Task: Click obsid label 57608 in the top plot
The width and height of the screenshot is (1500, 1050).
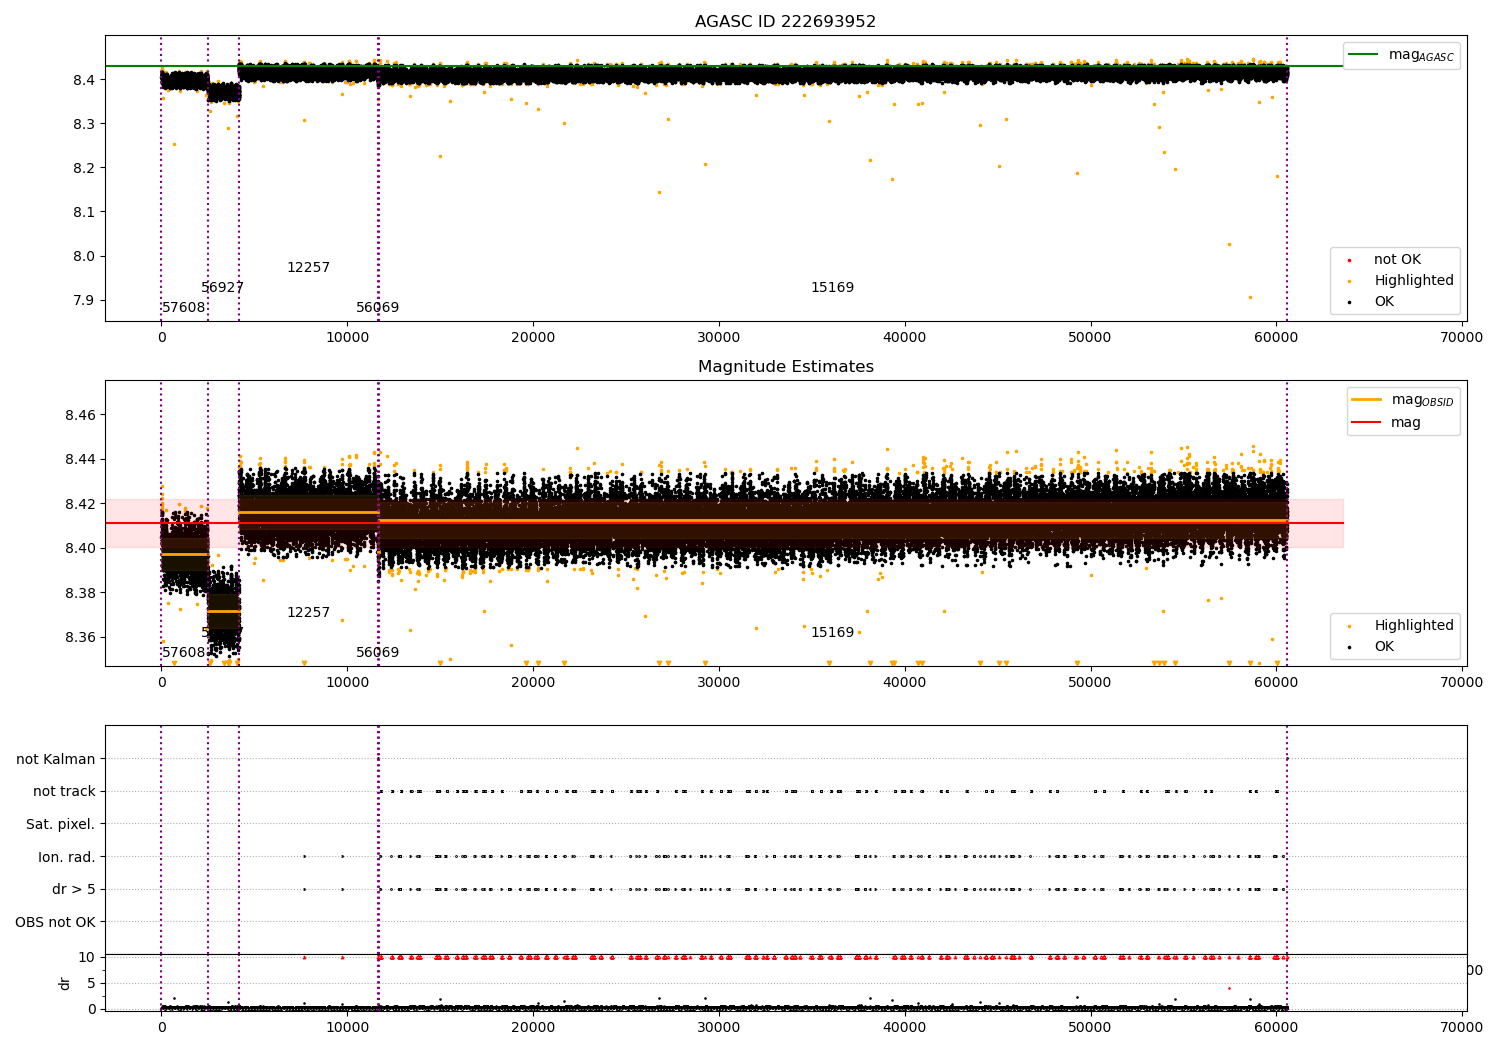Action: (184, 308)
